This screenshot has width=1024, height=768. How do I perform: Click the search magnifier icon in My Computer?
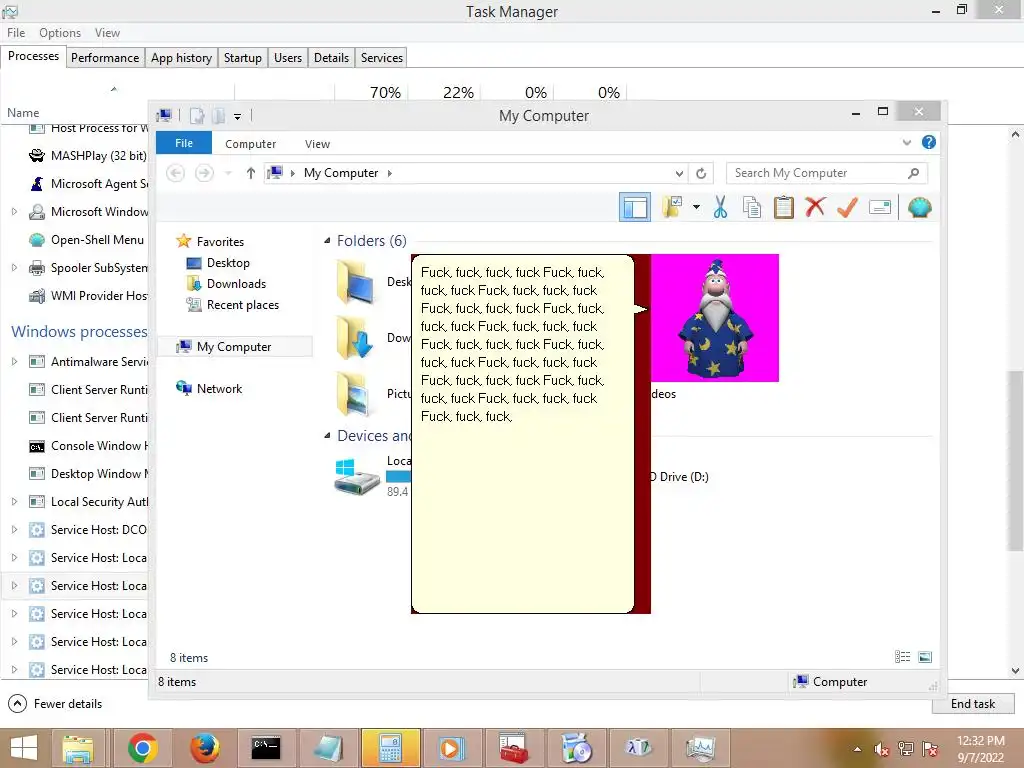(x=914, y=173)
